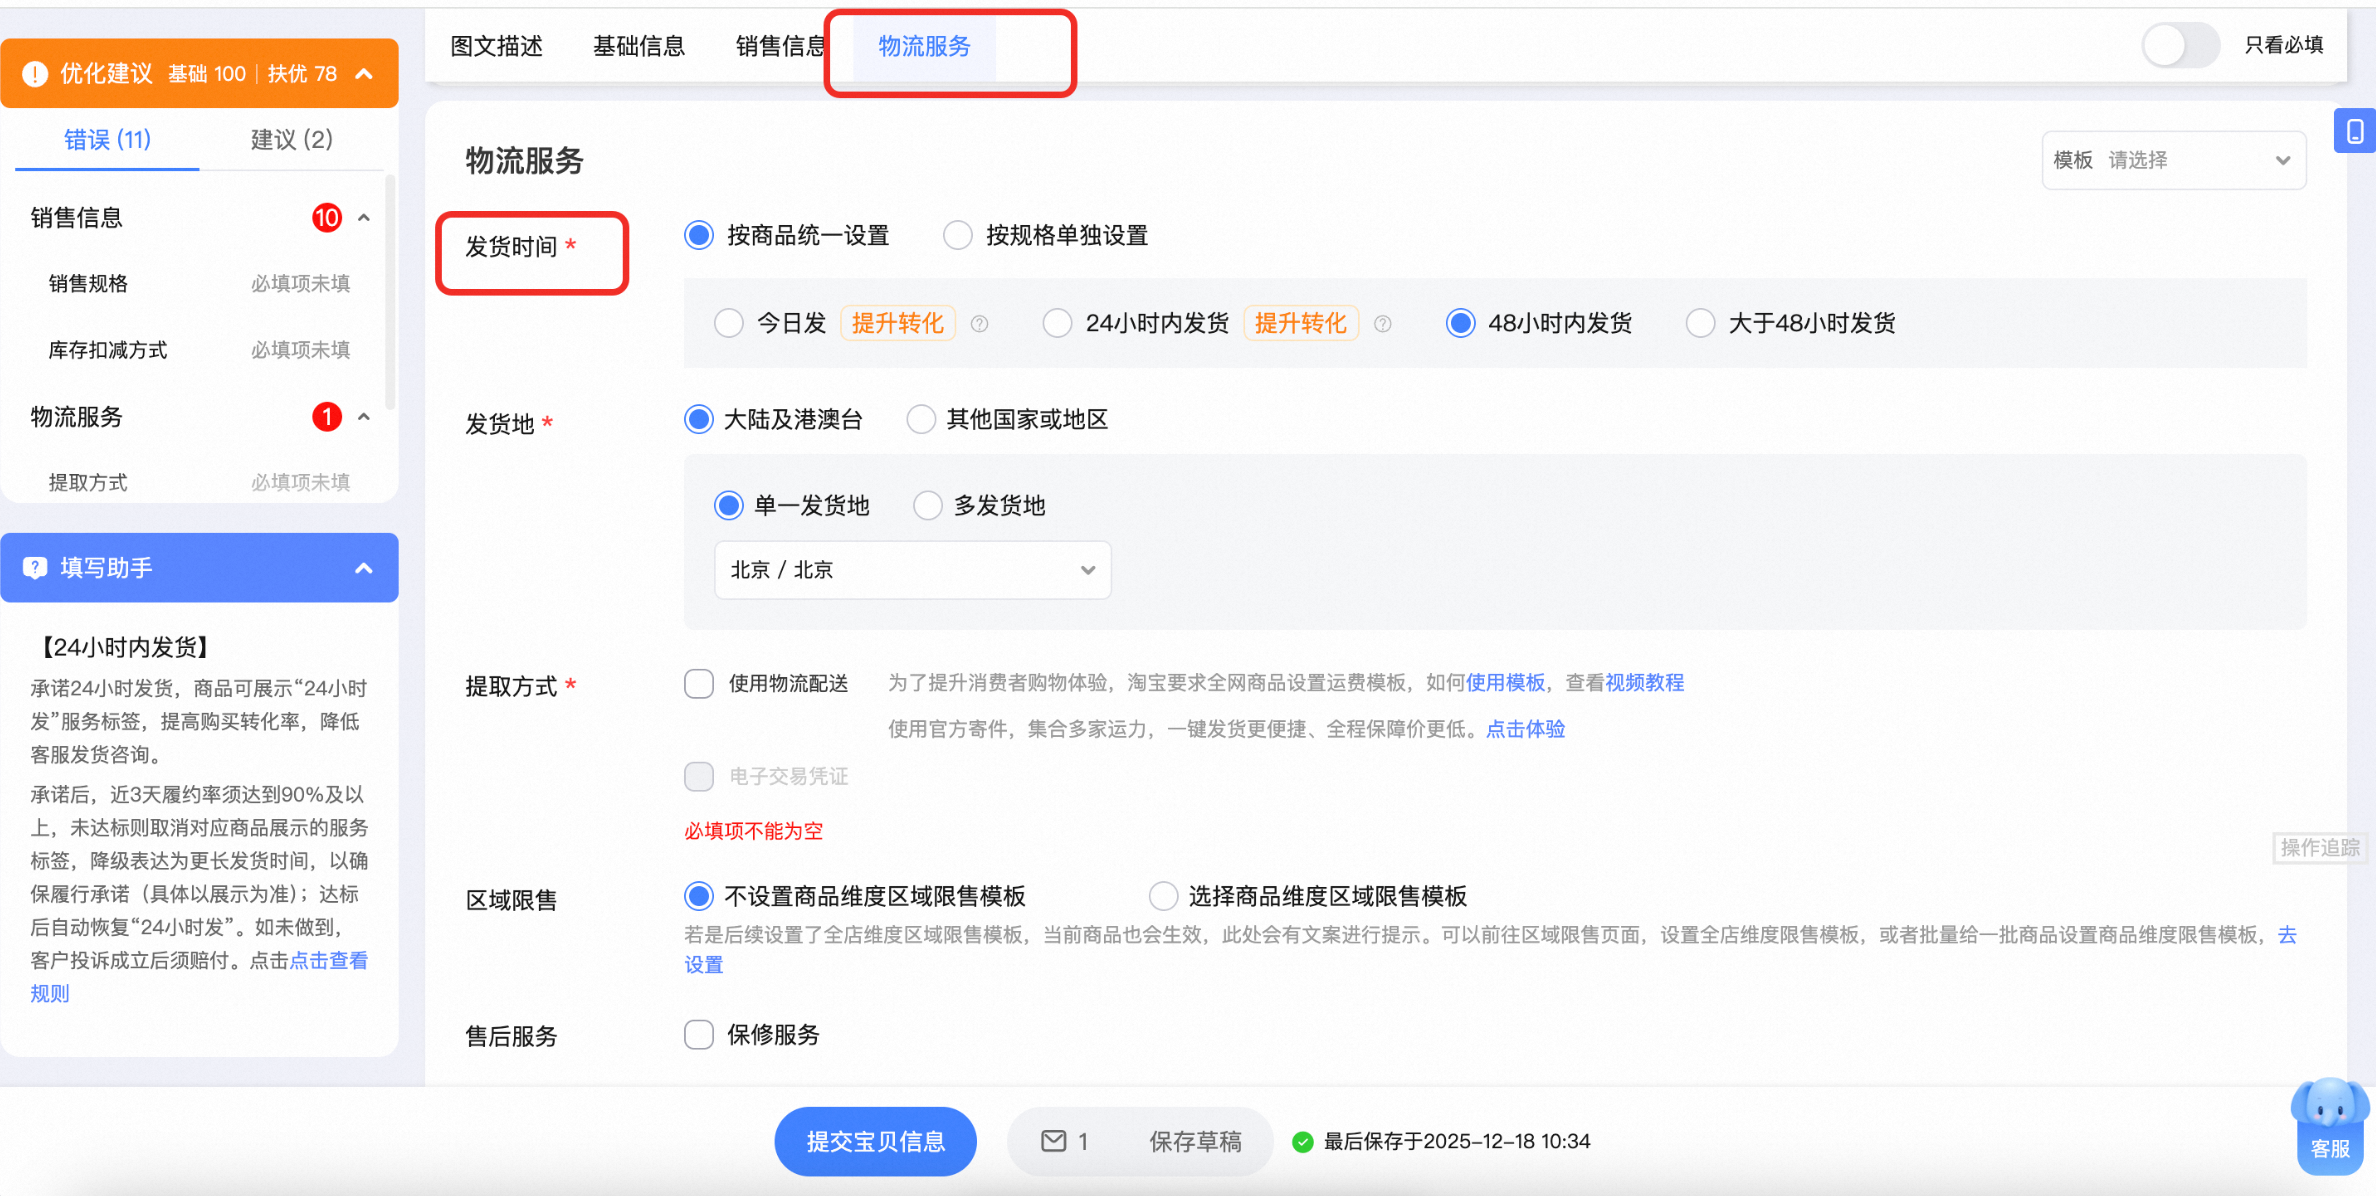The height and width of the screenshot is (1196, 2376).
Task: Click the 保存草稿 button
Action: pos(1195,1141)
